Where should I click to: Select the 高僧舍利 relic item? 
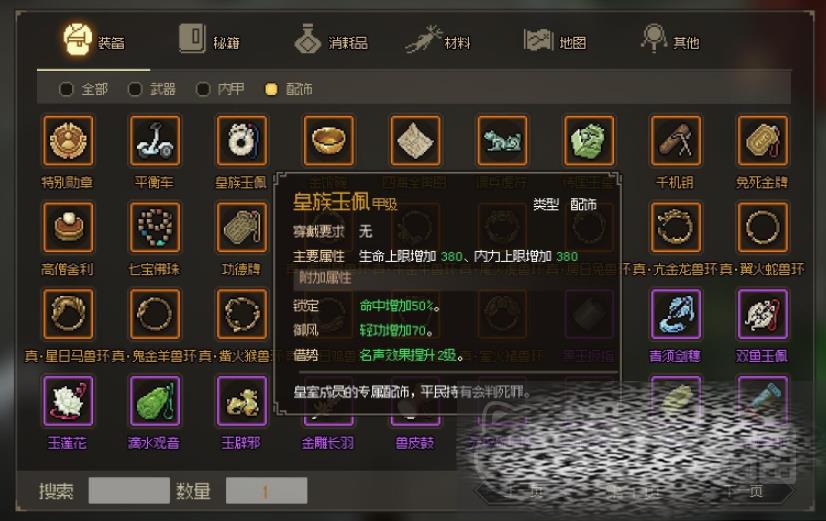click(68, 227)
